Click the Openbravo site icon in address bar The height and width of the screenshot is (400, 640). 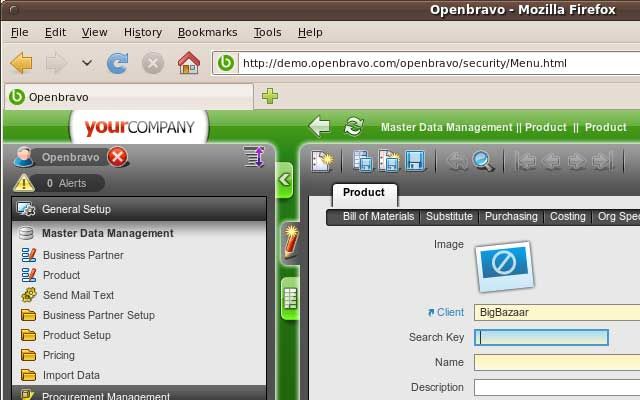226,63
